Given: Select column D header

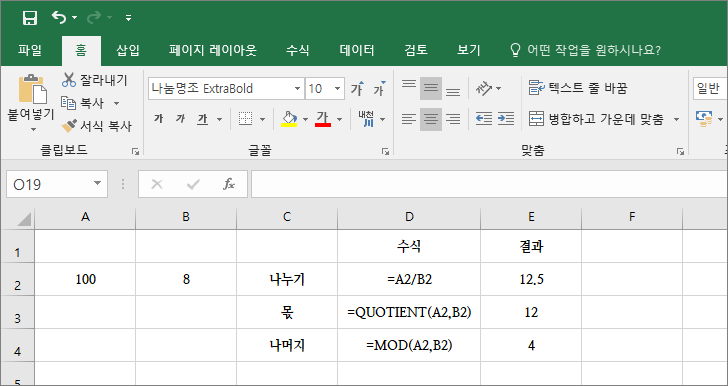Looking at the screenshot, I should (x=409, y=217).
